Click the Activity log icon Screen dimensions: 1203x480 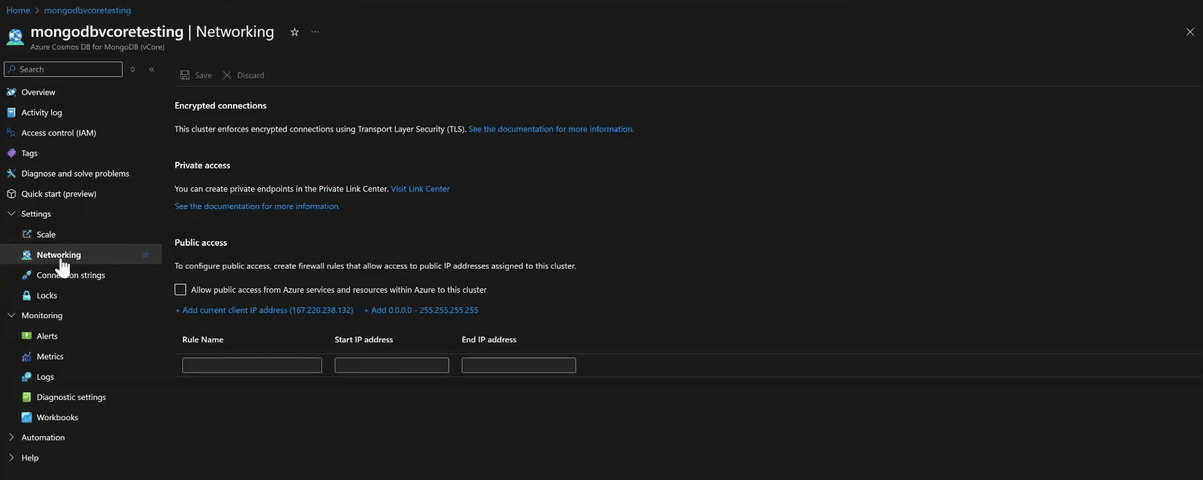tap(12, 112)
